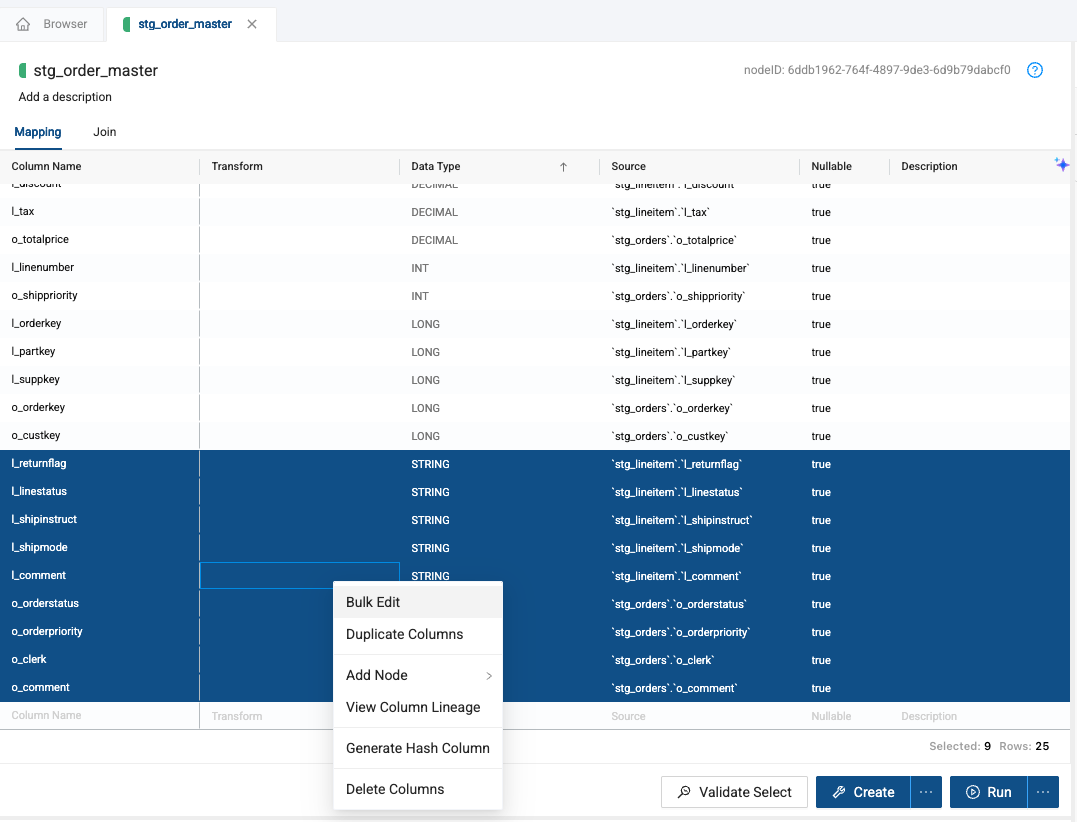Click the nullable true value for o_orderkey
Image resolution: width=1077 pixels, height=822 pixels.
pyautogui.click(x=821, y=409)
